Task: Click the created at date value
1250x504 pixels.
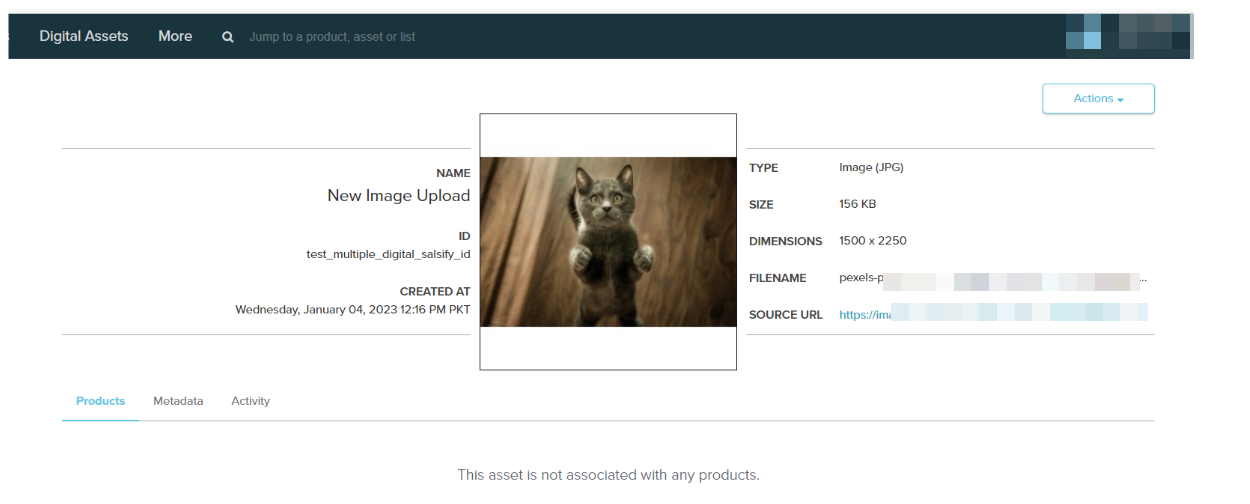Action: tap(352, 309)
